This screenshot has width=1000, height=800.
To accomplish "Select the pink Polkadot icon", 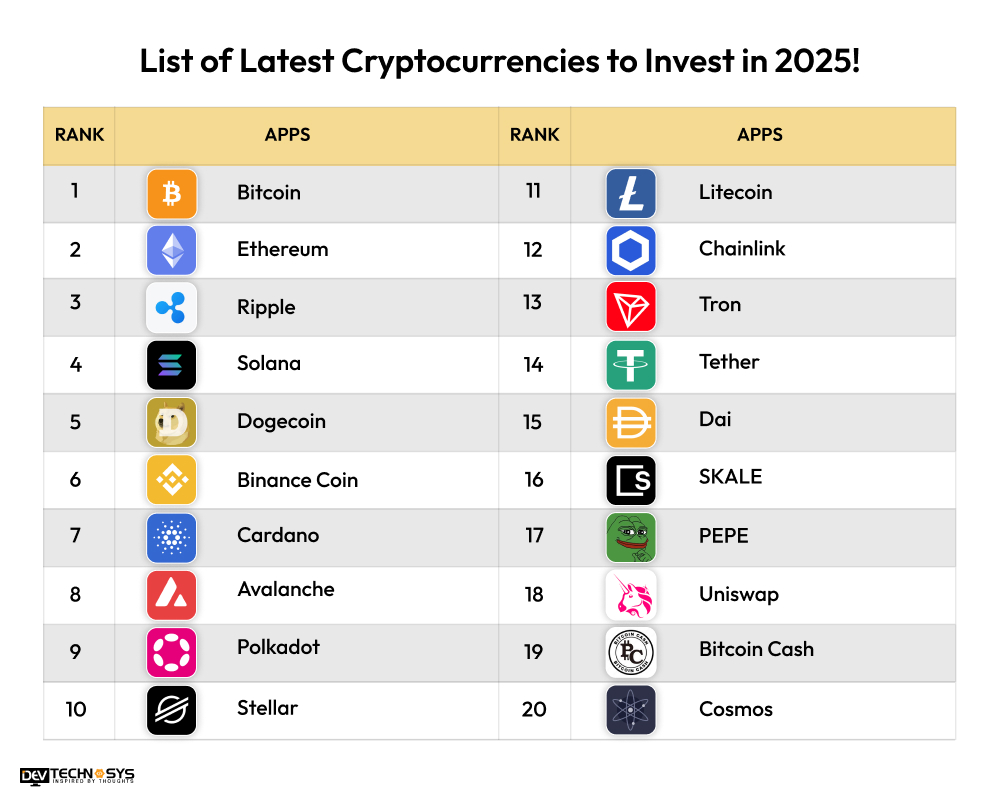I will [172, 653].
